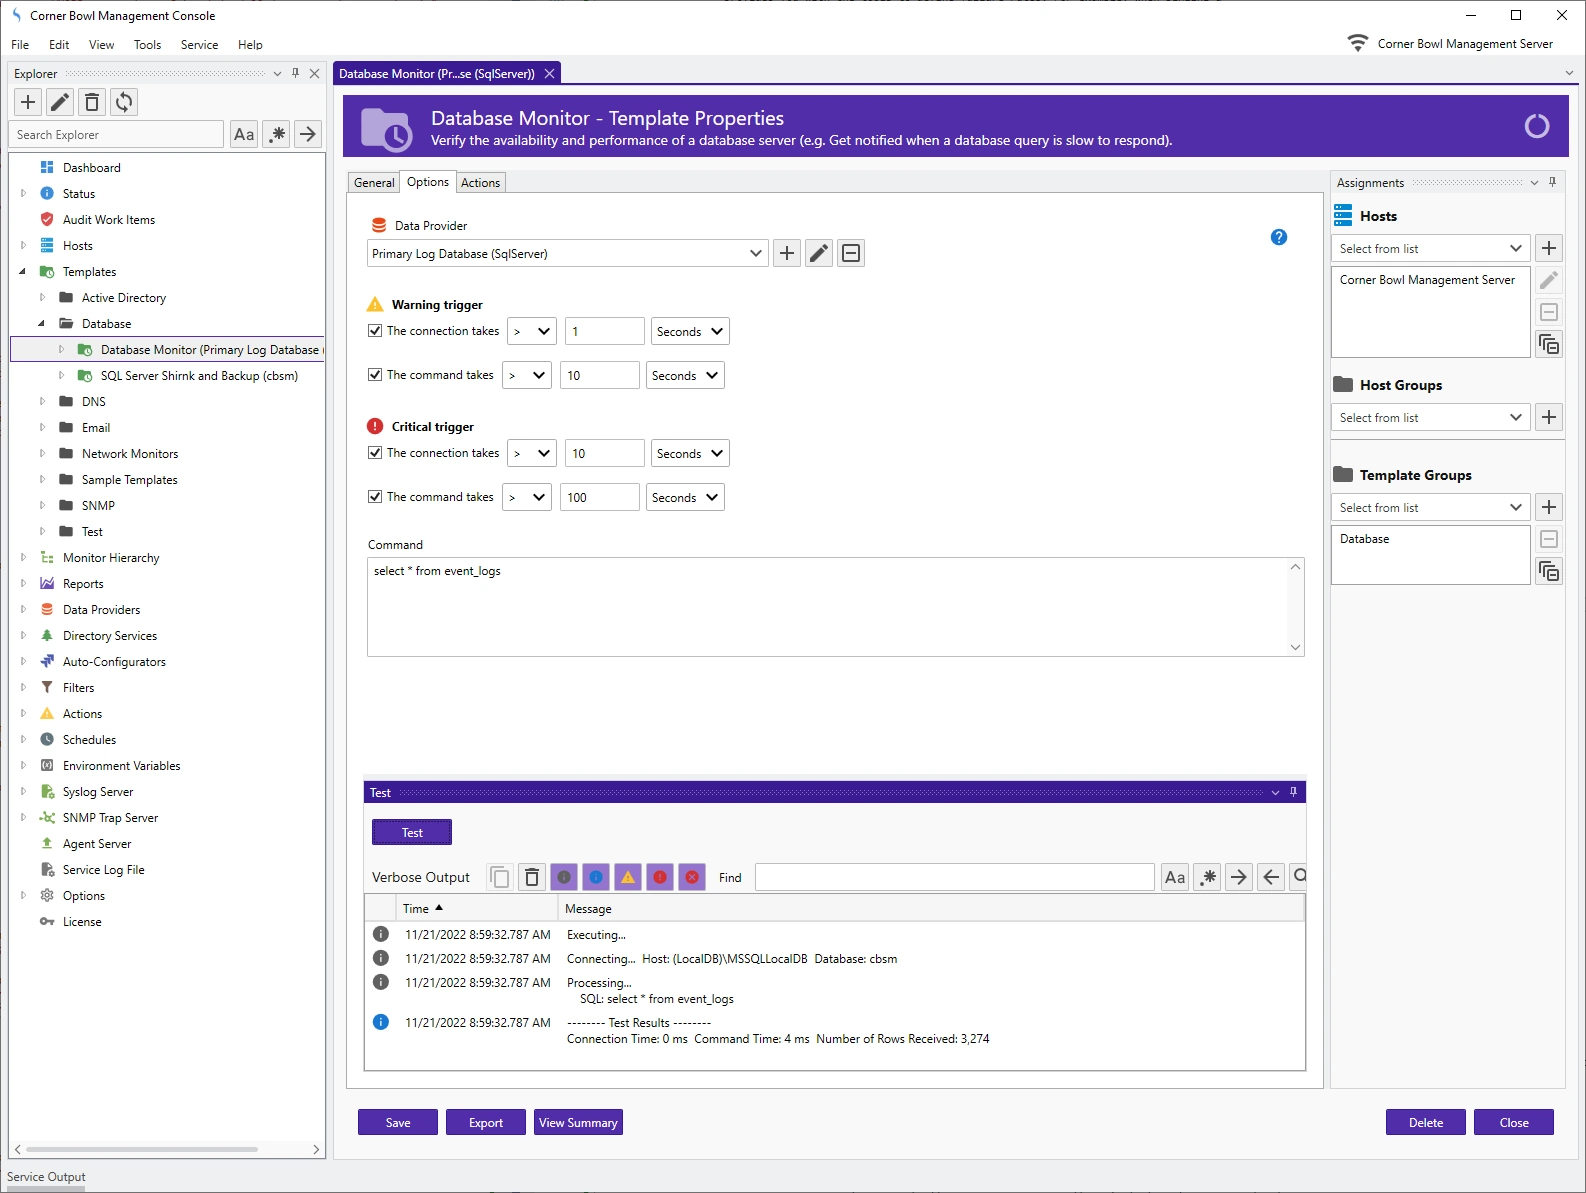Viewport: 1586px width, 1193px height.
Task: Open the Data Provider dropdown list
Action: [x=755, y=254]
